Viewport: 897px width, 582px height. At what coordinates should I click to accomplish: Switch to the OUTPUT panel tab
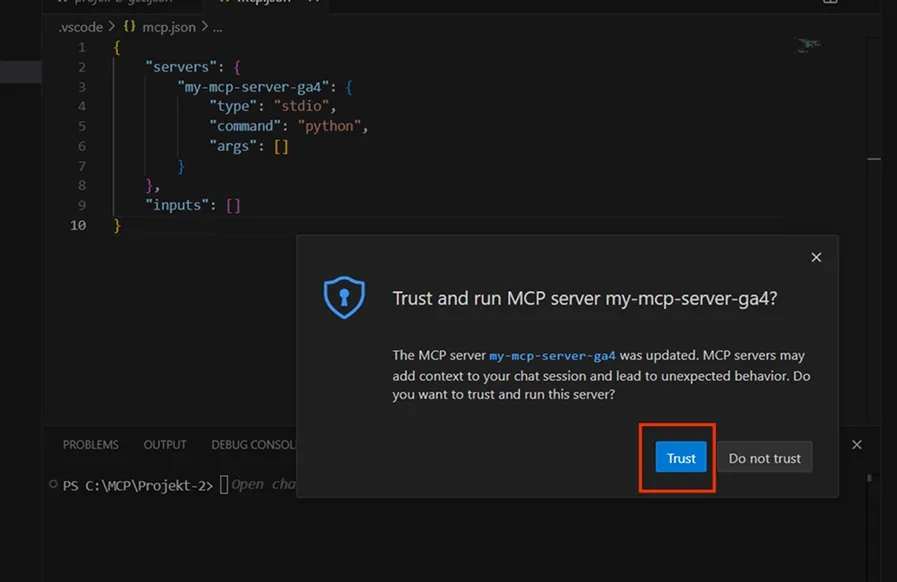click(165, 445)
